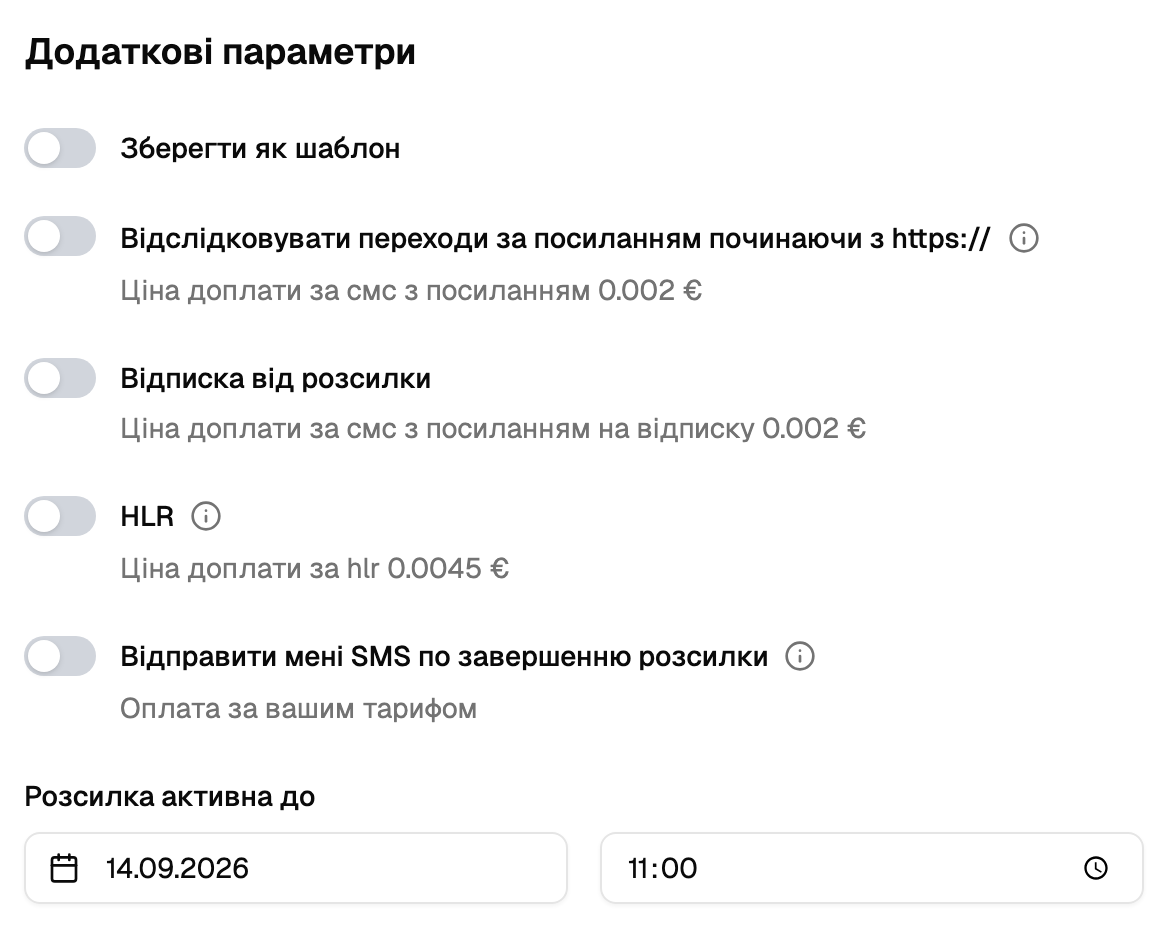
Task: Turn on link click tracking toggle
Action: point(60,237)
